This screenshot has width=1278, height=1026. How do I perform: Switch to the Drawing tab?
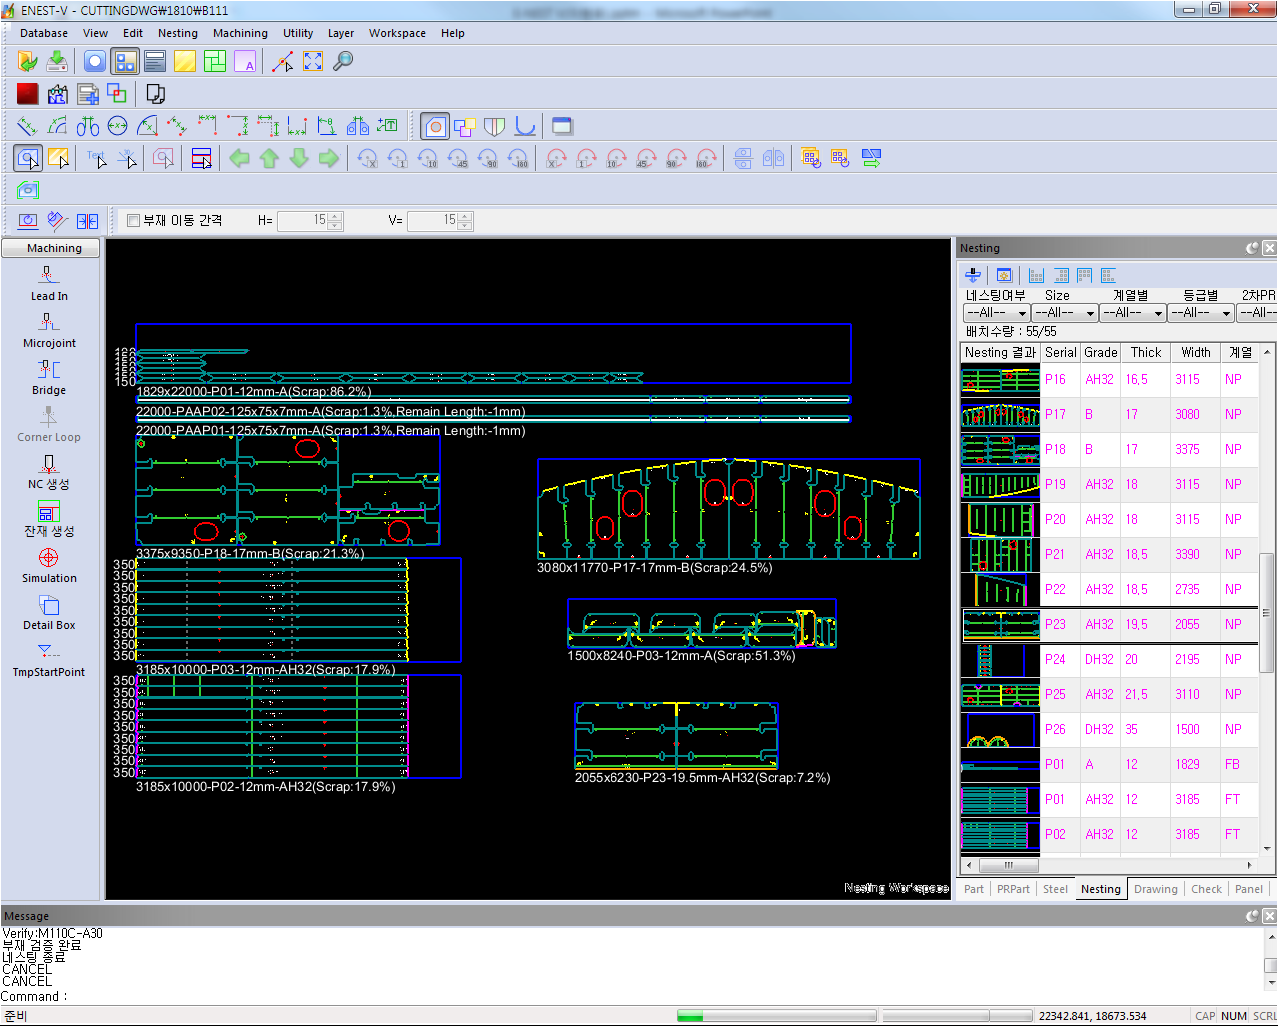1155,889
